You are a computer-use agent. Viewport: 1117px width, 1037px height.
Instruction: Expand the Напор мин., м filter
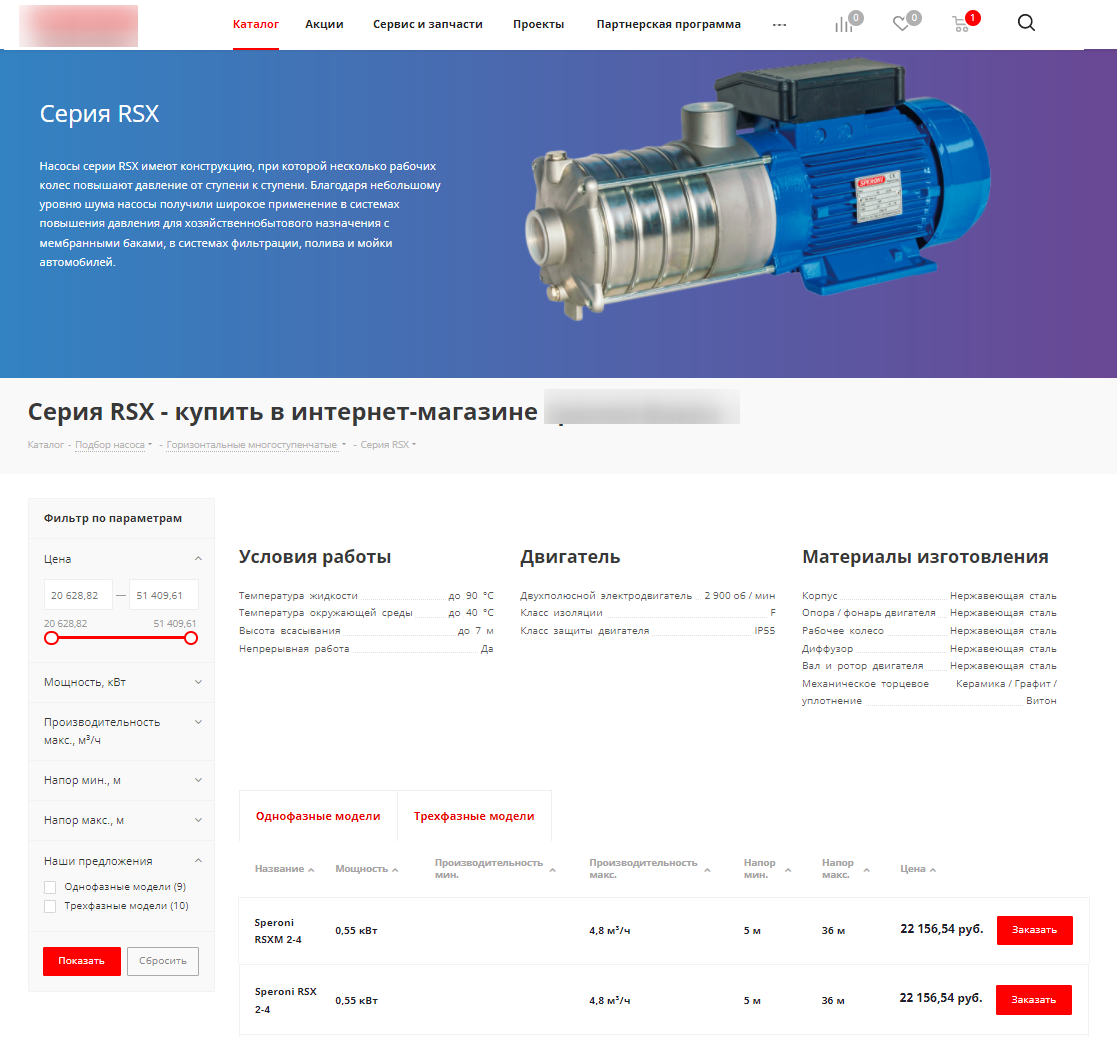(198, 780)
